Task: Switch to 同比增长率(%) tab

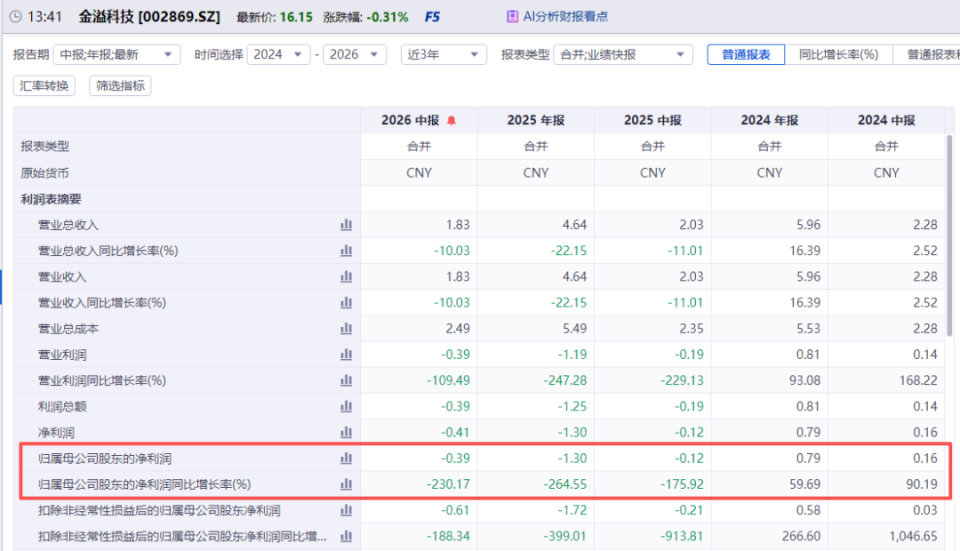Action: click(838, 54)
